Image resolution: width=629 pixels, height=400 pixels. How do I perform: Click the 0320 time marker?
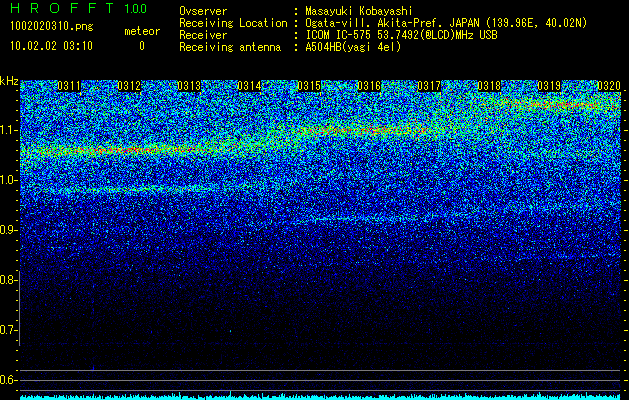pyautogui.click(x=609, y=86)
